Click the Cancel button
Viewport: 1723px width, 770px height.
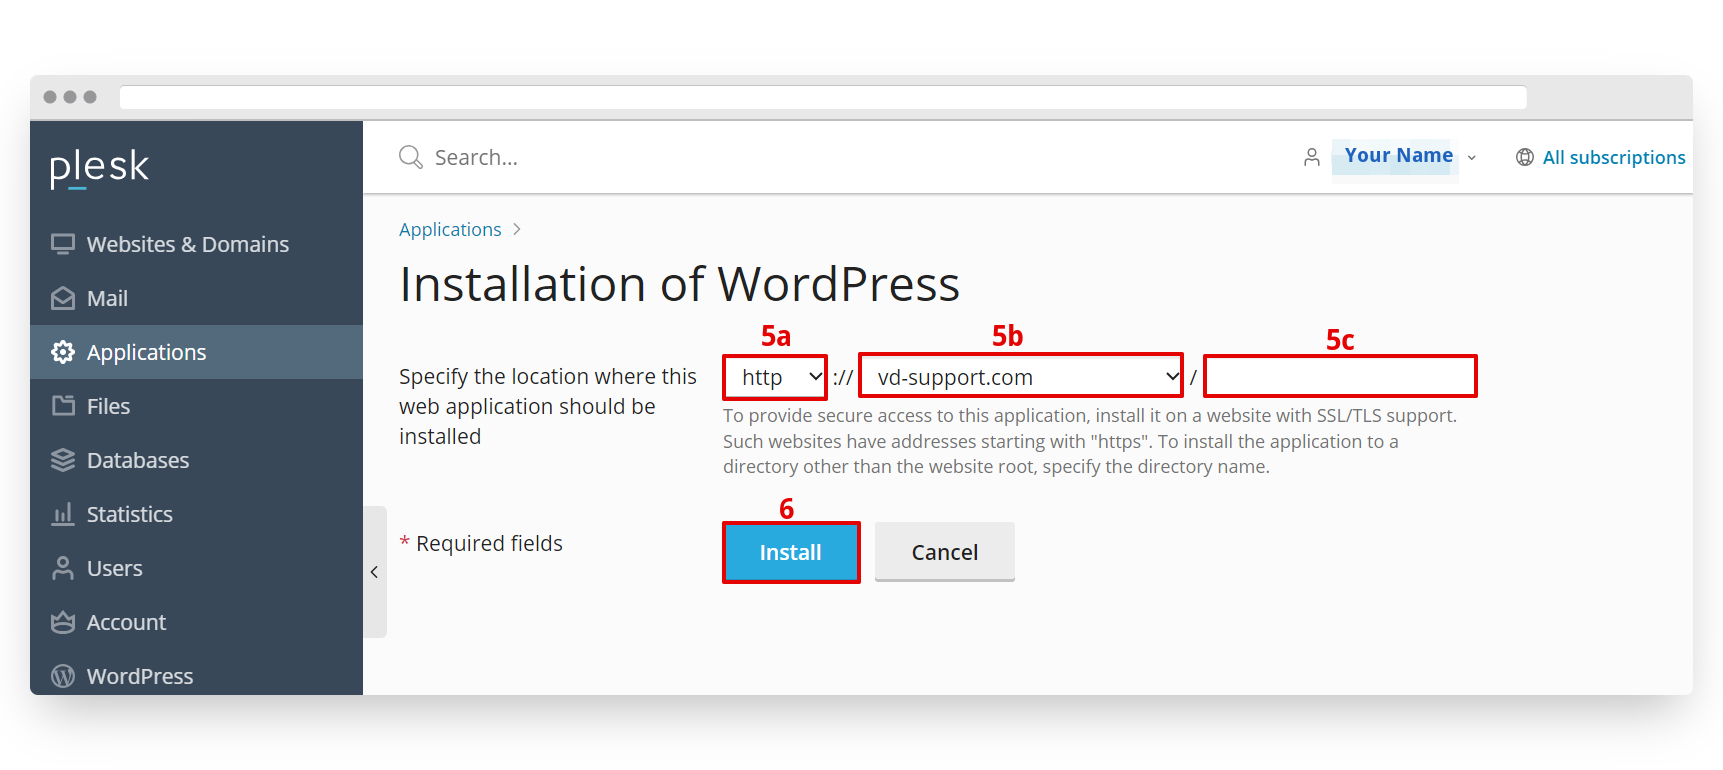point(945,552)
